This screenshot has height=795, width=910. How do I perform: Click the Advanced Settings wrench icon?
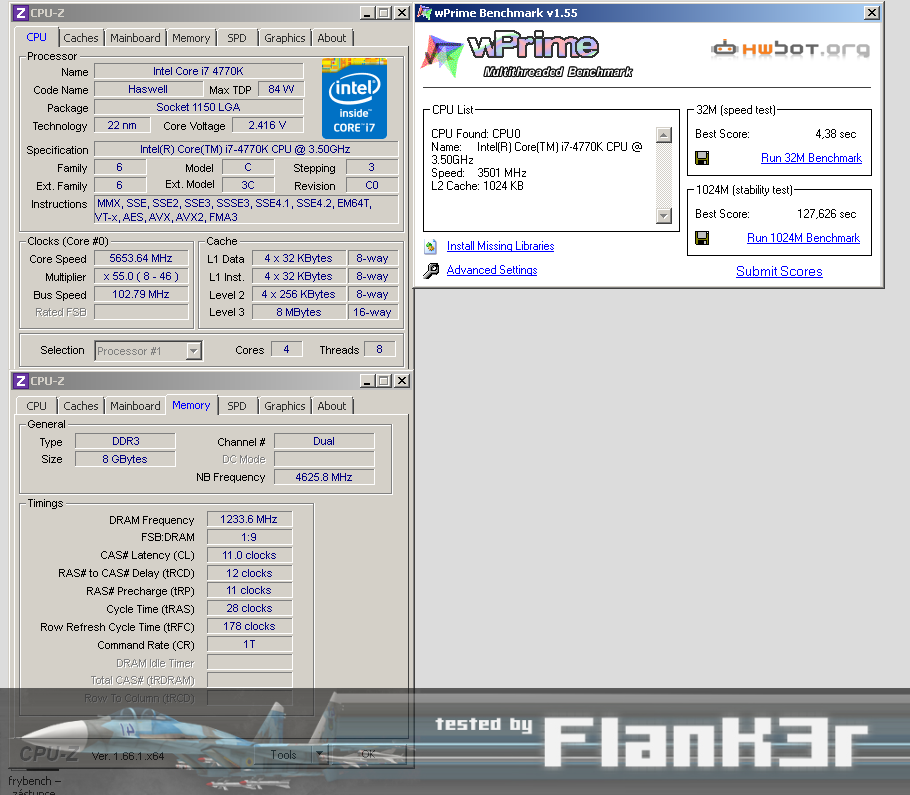pos(431,270)
